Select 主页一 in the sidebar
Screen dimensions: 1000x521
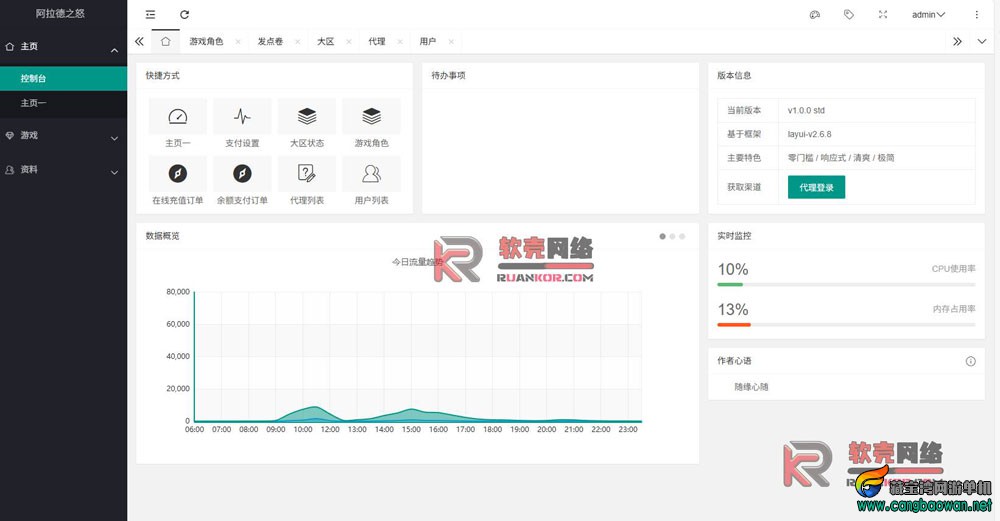[34, 103]
